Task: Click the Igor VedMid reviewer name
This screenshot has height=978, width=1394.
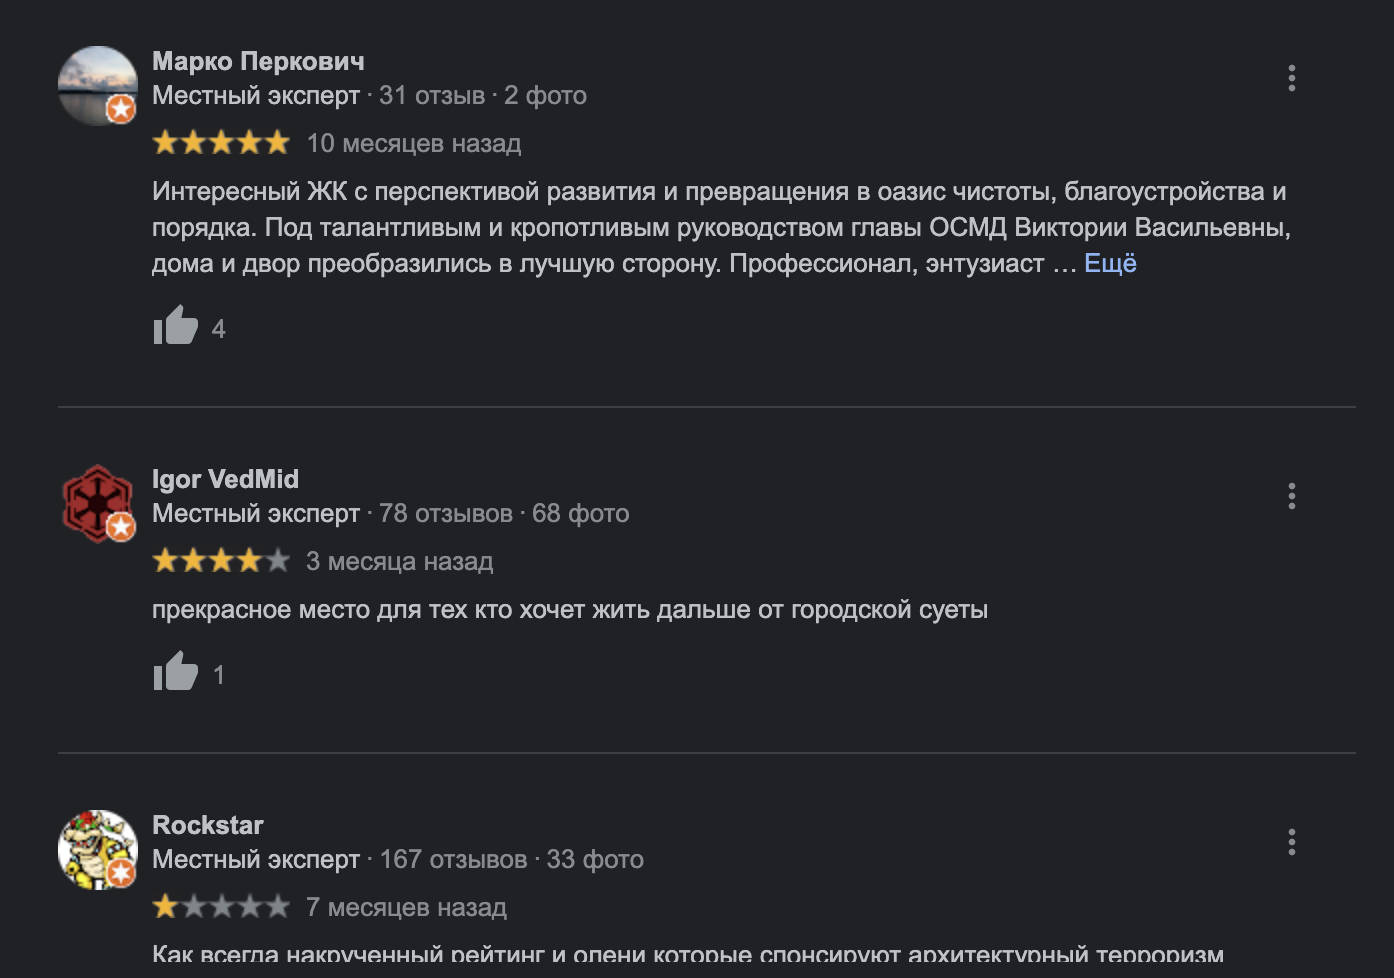Action: [225, 479]
